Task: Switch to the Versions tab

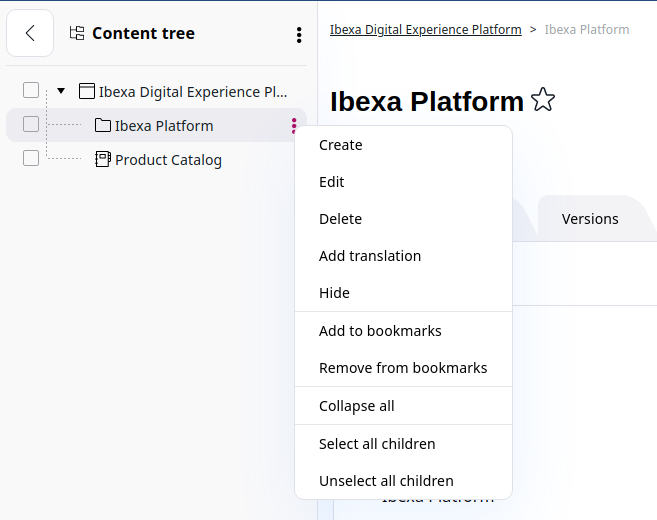Action: coord(590,219)
